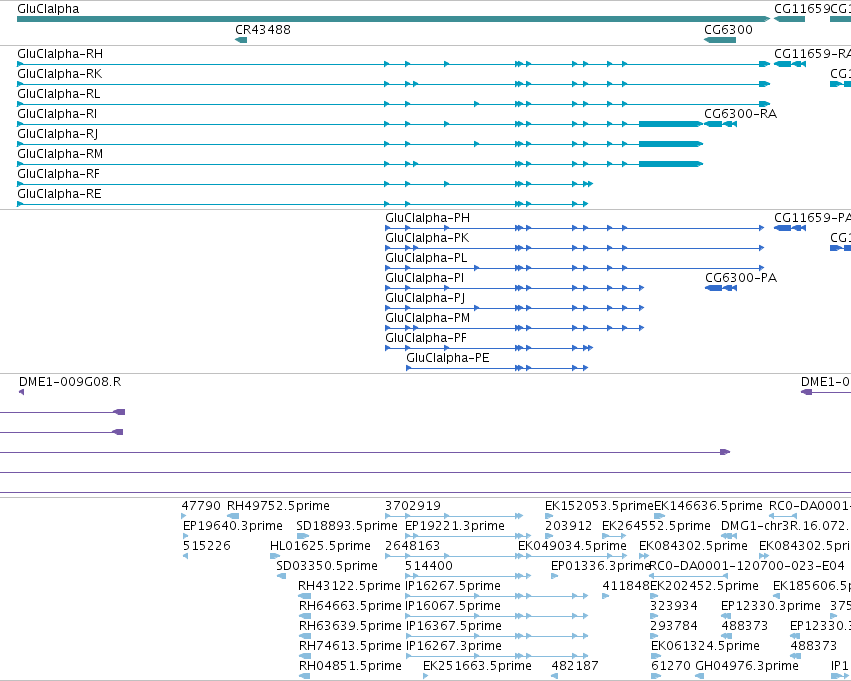Open the RC0-DA0001-120700-023-E04 label
Screen dimensions: 851x681
(x=747, y=566)
